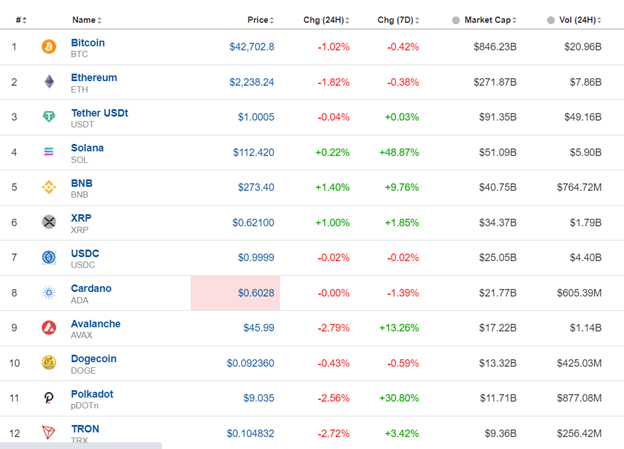
Task: Click the TRON logo icon
Action: (x=49, y=432)
